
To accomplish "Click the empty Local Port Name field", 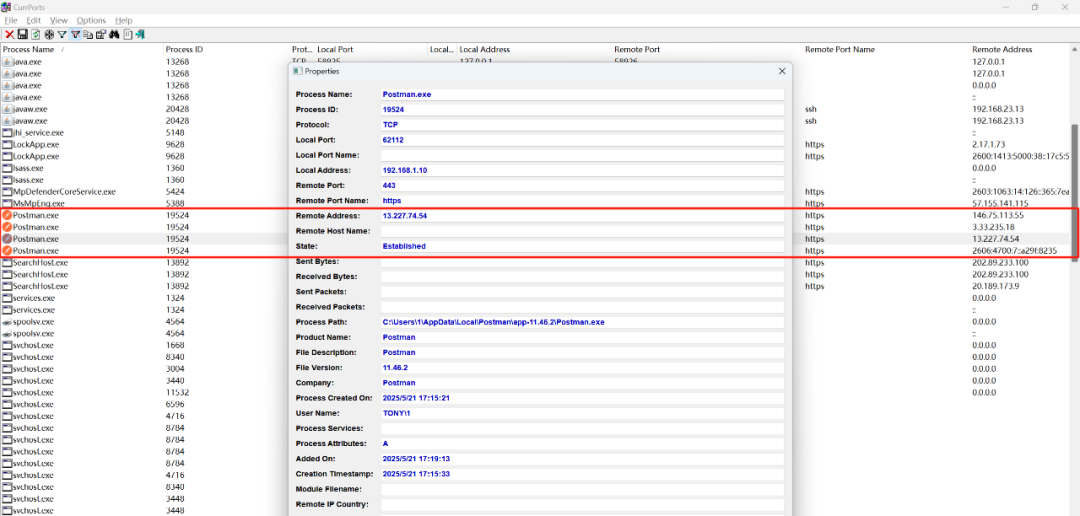I will pos(582,155).
